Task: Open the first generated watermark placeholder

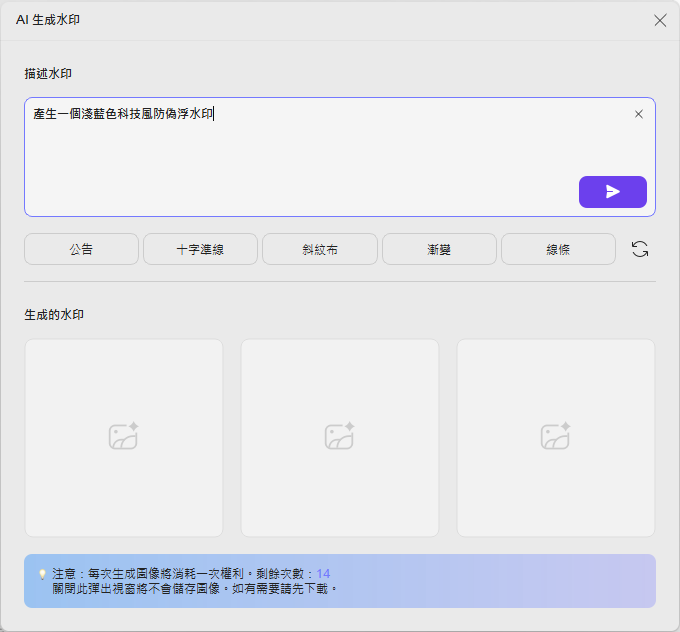Action: 124,438
